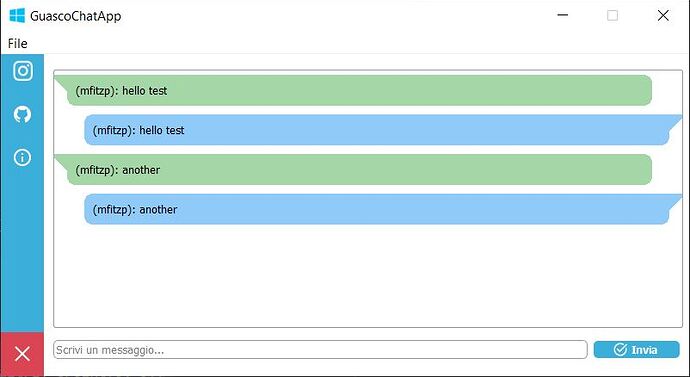Viewport: 690px width, 377px height.
Task: Select the green 'hello test' message bubble
Action: coord(353,91)
